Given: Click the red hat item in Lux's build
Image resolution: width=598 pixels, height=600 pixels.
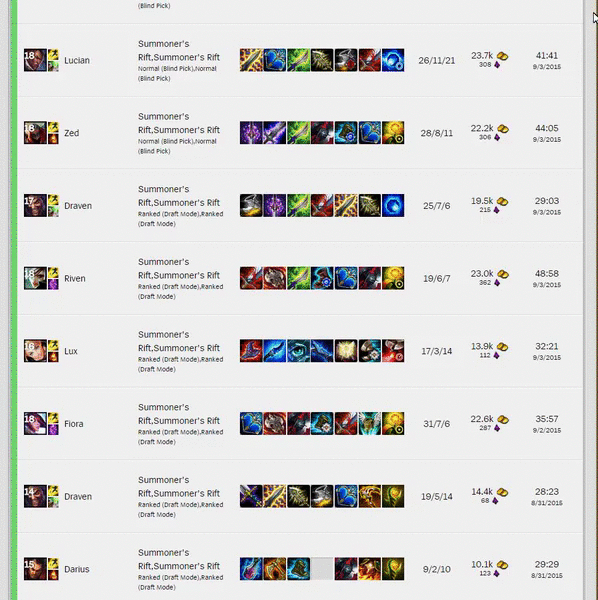Looking at the screenshot, I should [x=251, y=351].
